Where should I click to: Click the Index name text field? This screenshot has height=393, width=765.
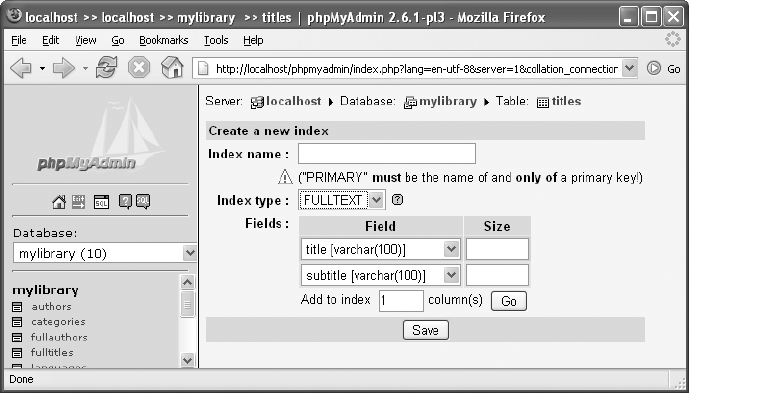(x=386, y=154)
